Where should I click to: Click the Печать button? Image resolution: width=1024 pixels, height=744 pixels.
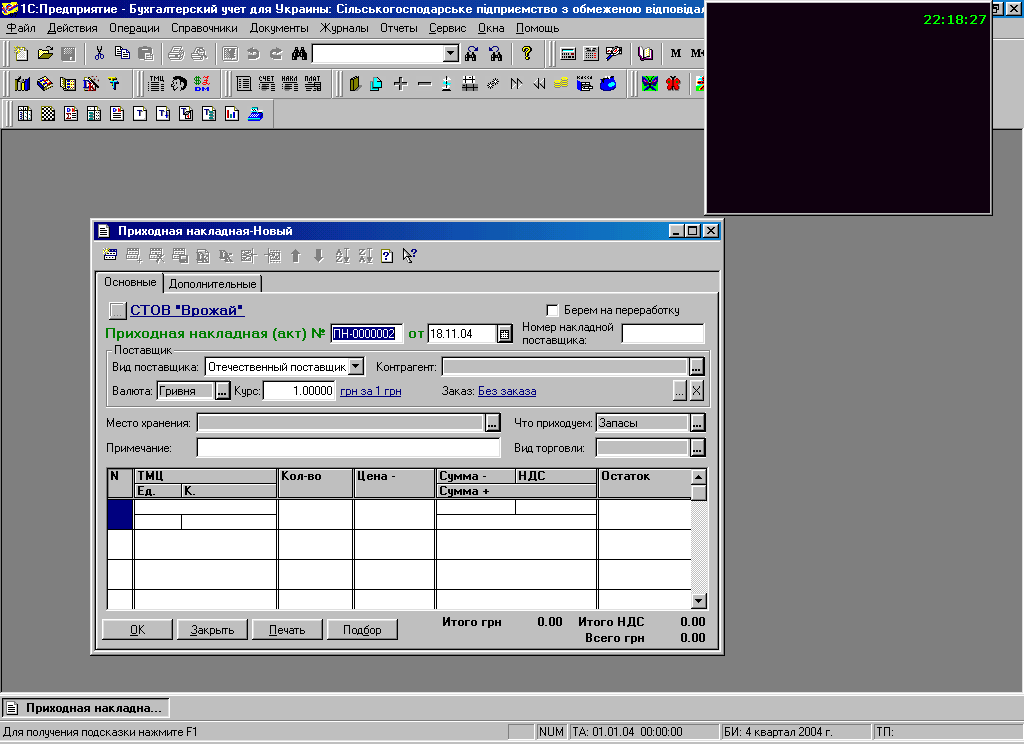287,630
